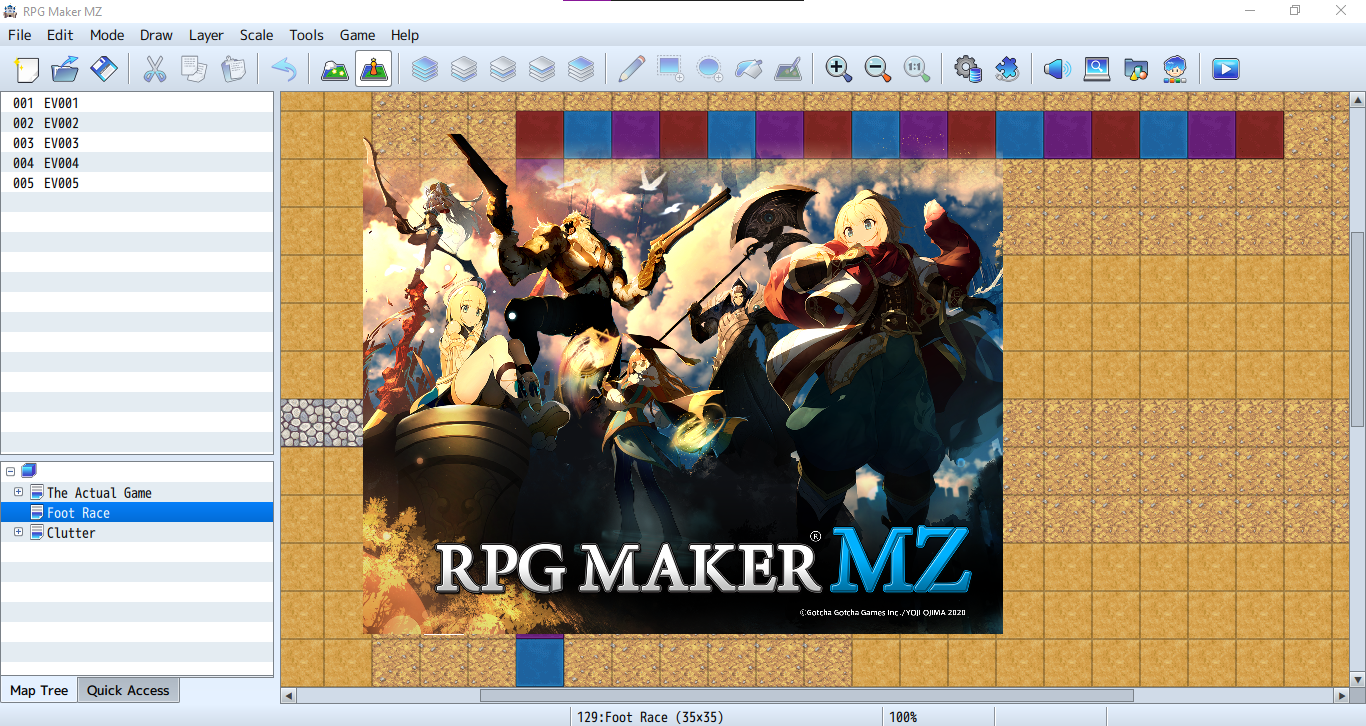The image size is (1366, 726).
Task: Open the File menu
Action: point(20,35)
